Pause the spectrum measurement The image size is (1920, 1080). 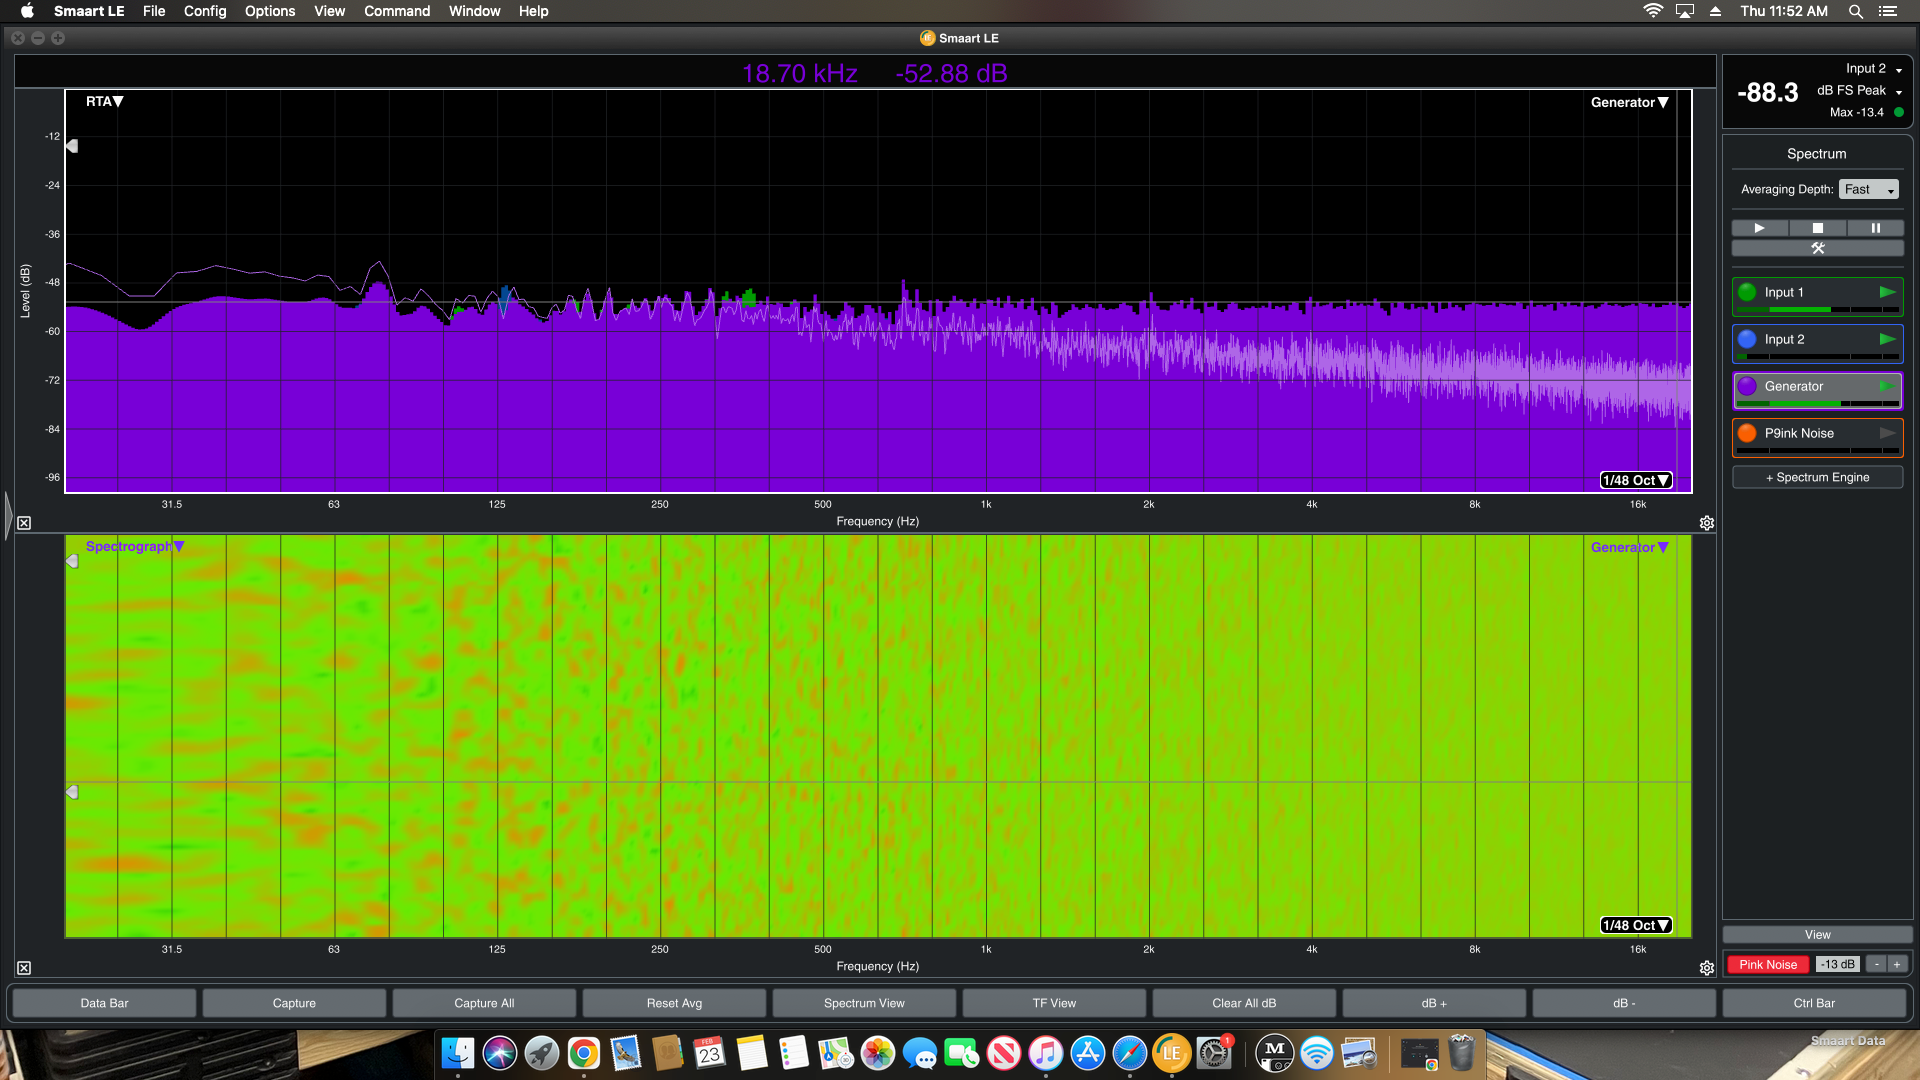[1875, 228]
